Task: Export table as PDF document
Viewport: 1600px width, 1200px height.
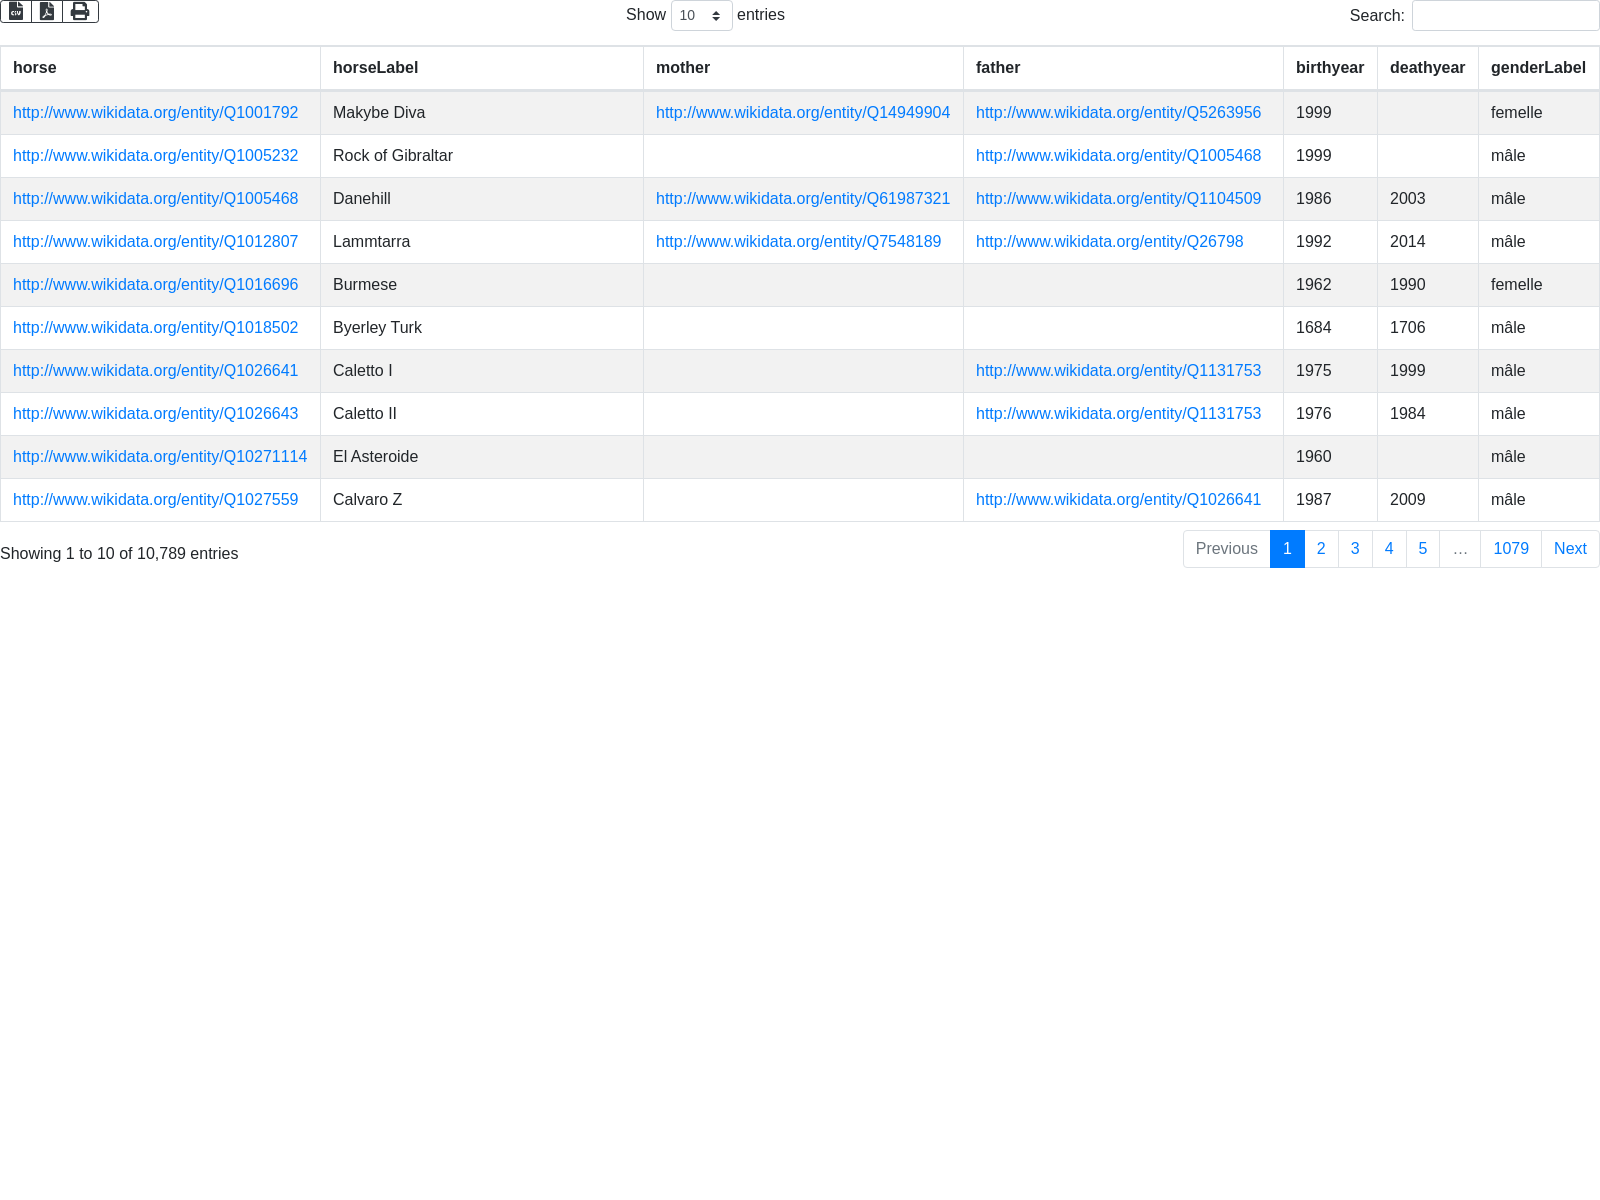Action: [47, 11]
